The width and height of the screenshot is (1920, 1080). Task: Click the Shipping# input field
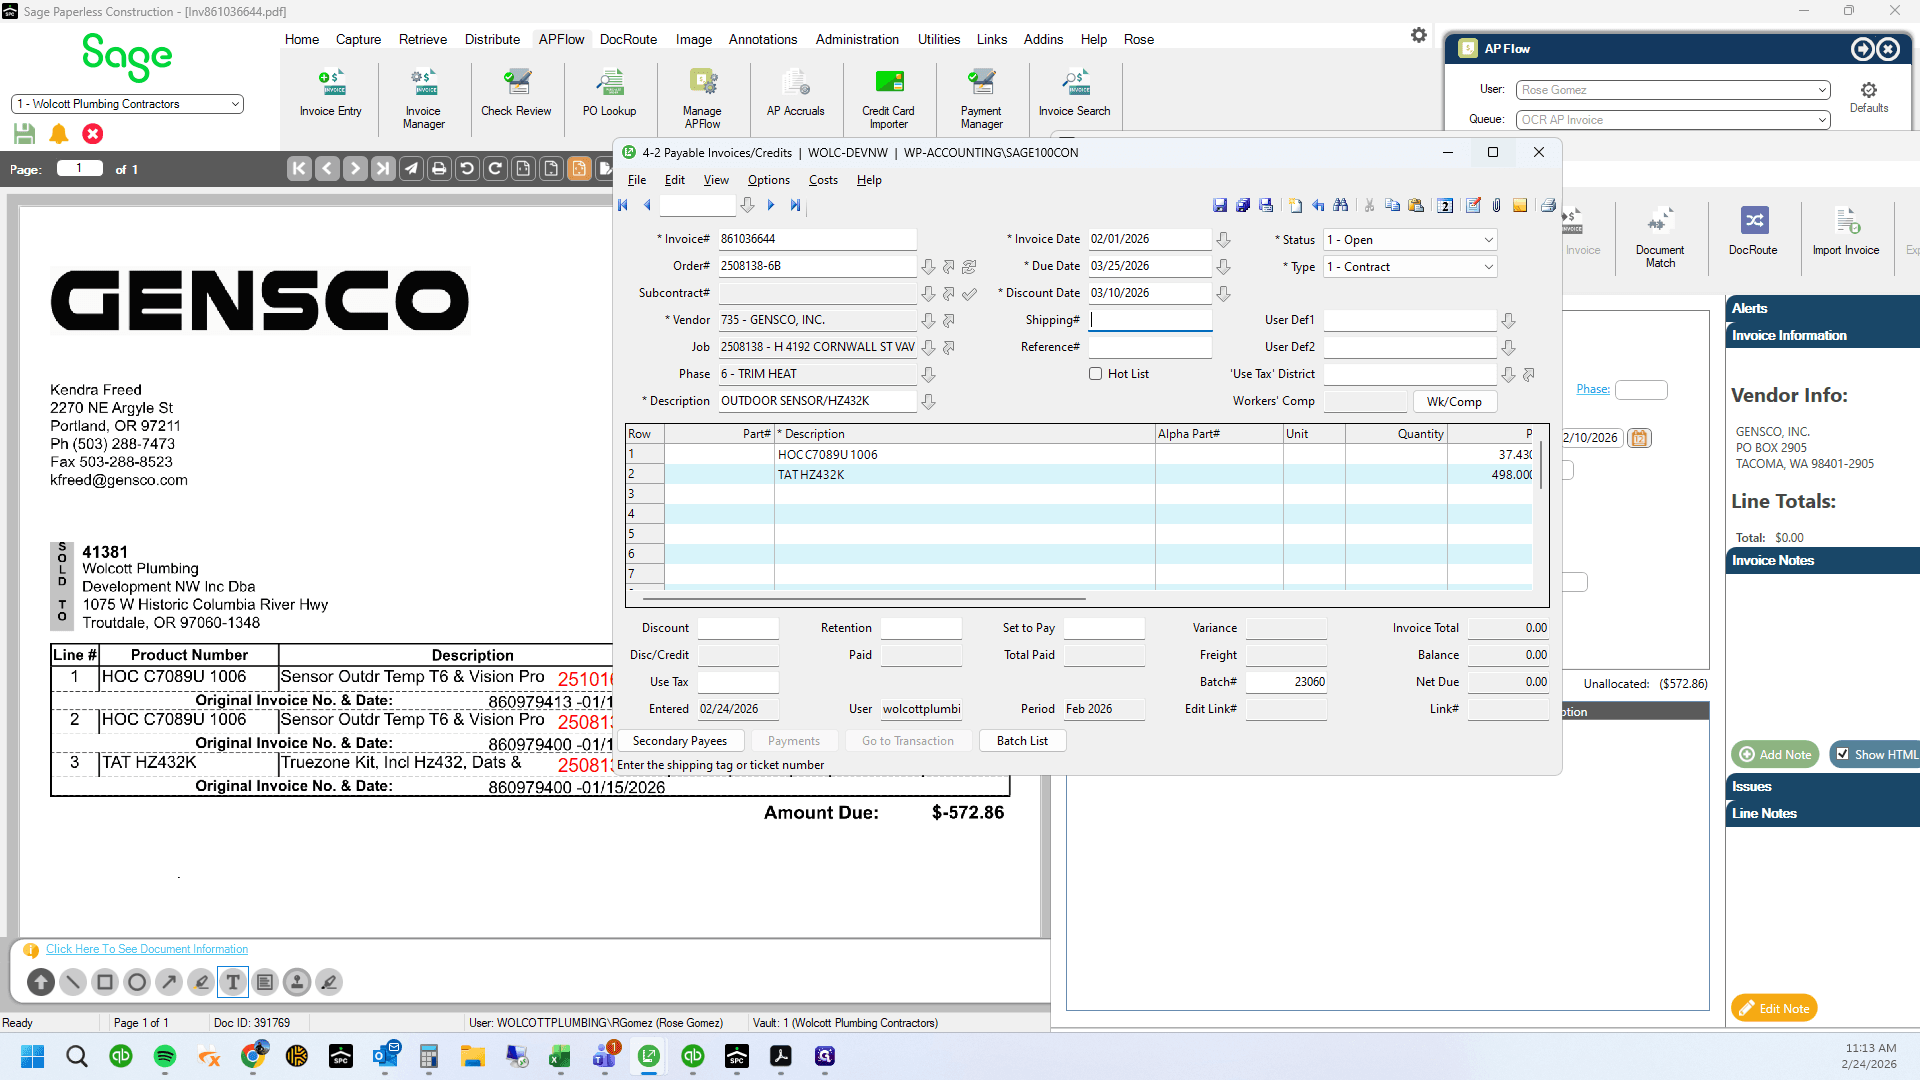point(1150,321)
